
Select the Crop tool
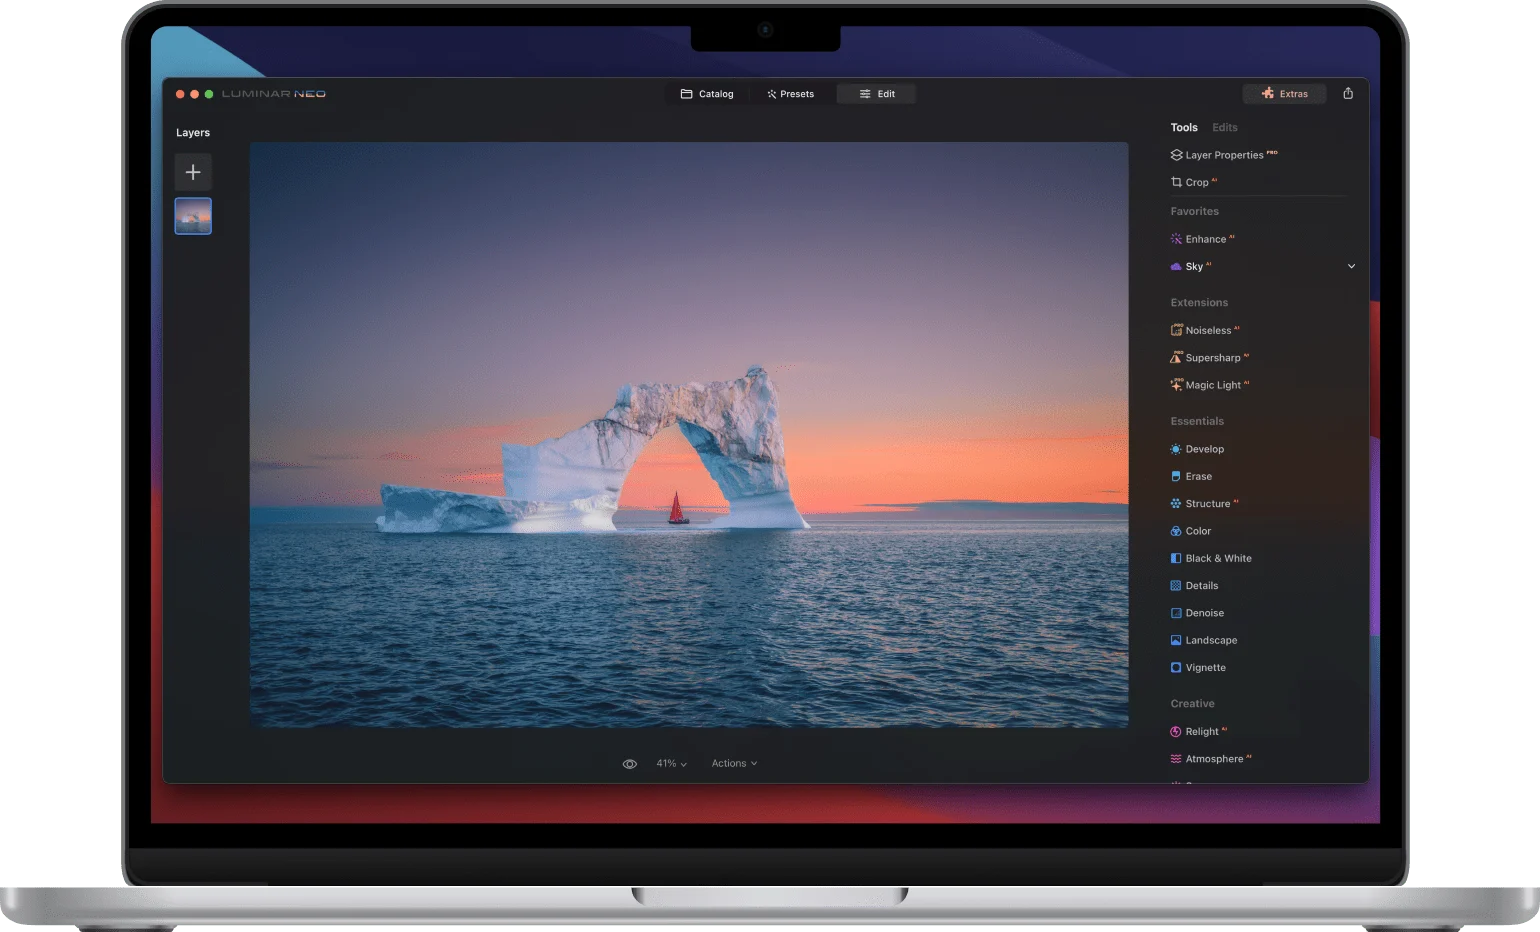pyautogui.click(x=1197, y=182)
